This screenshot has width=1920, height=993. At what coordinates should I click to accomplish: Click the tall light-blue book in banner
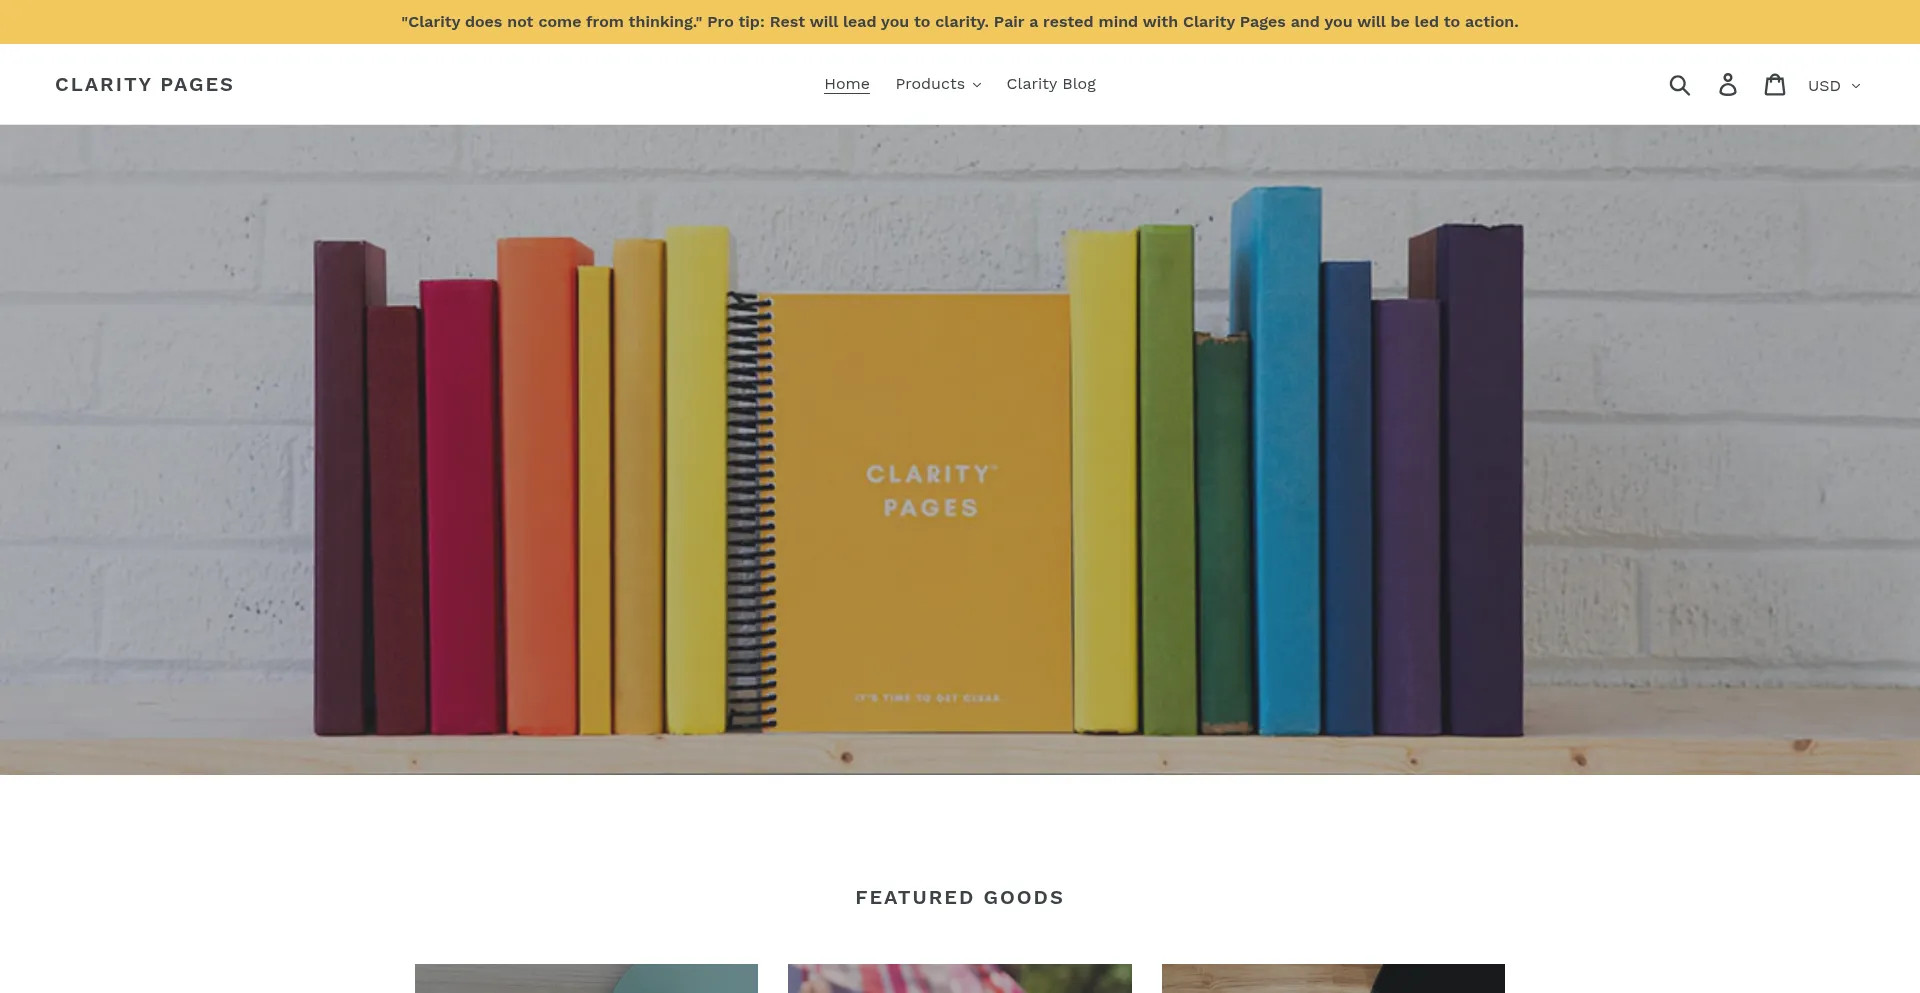tap(1277, 460)
